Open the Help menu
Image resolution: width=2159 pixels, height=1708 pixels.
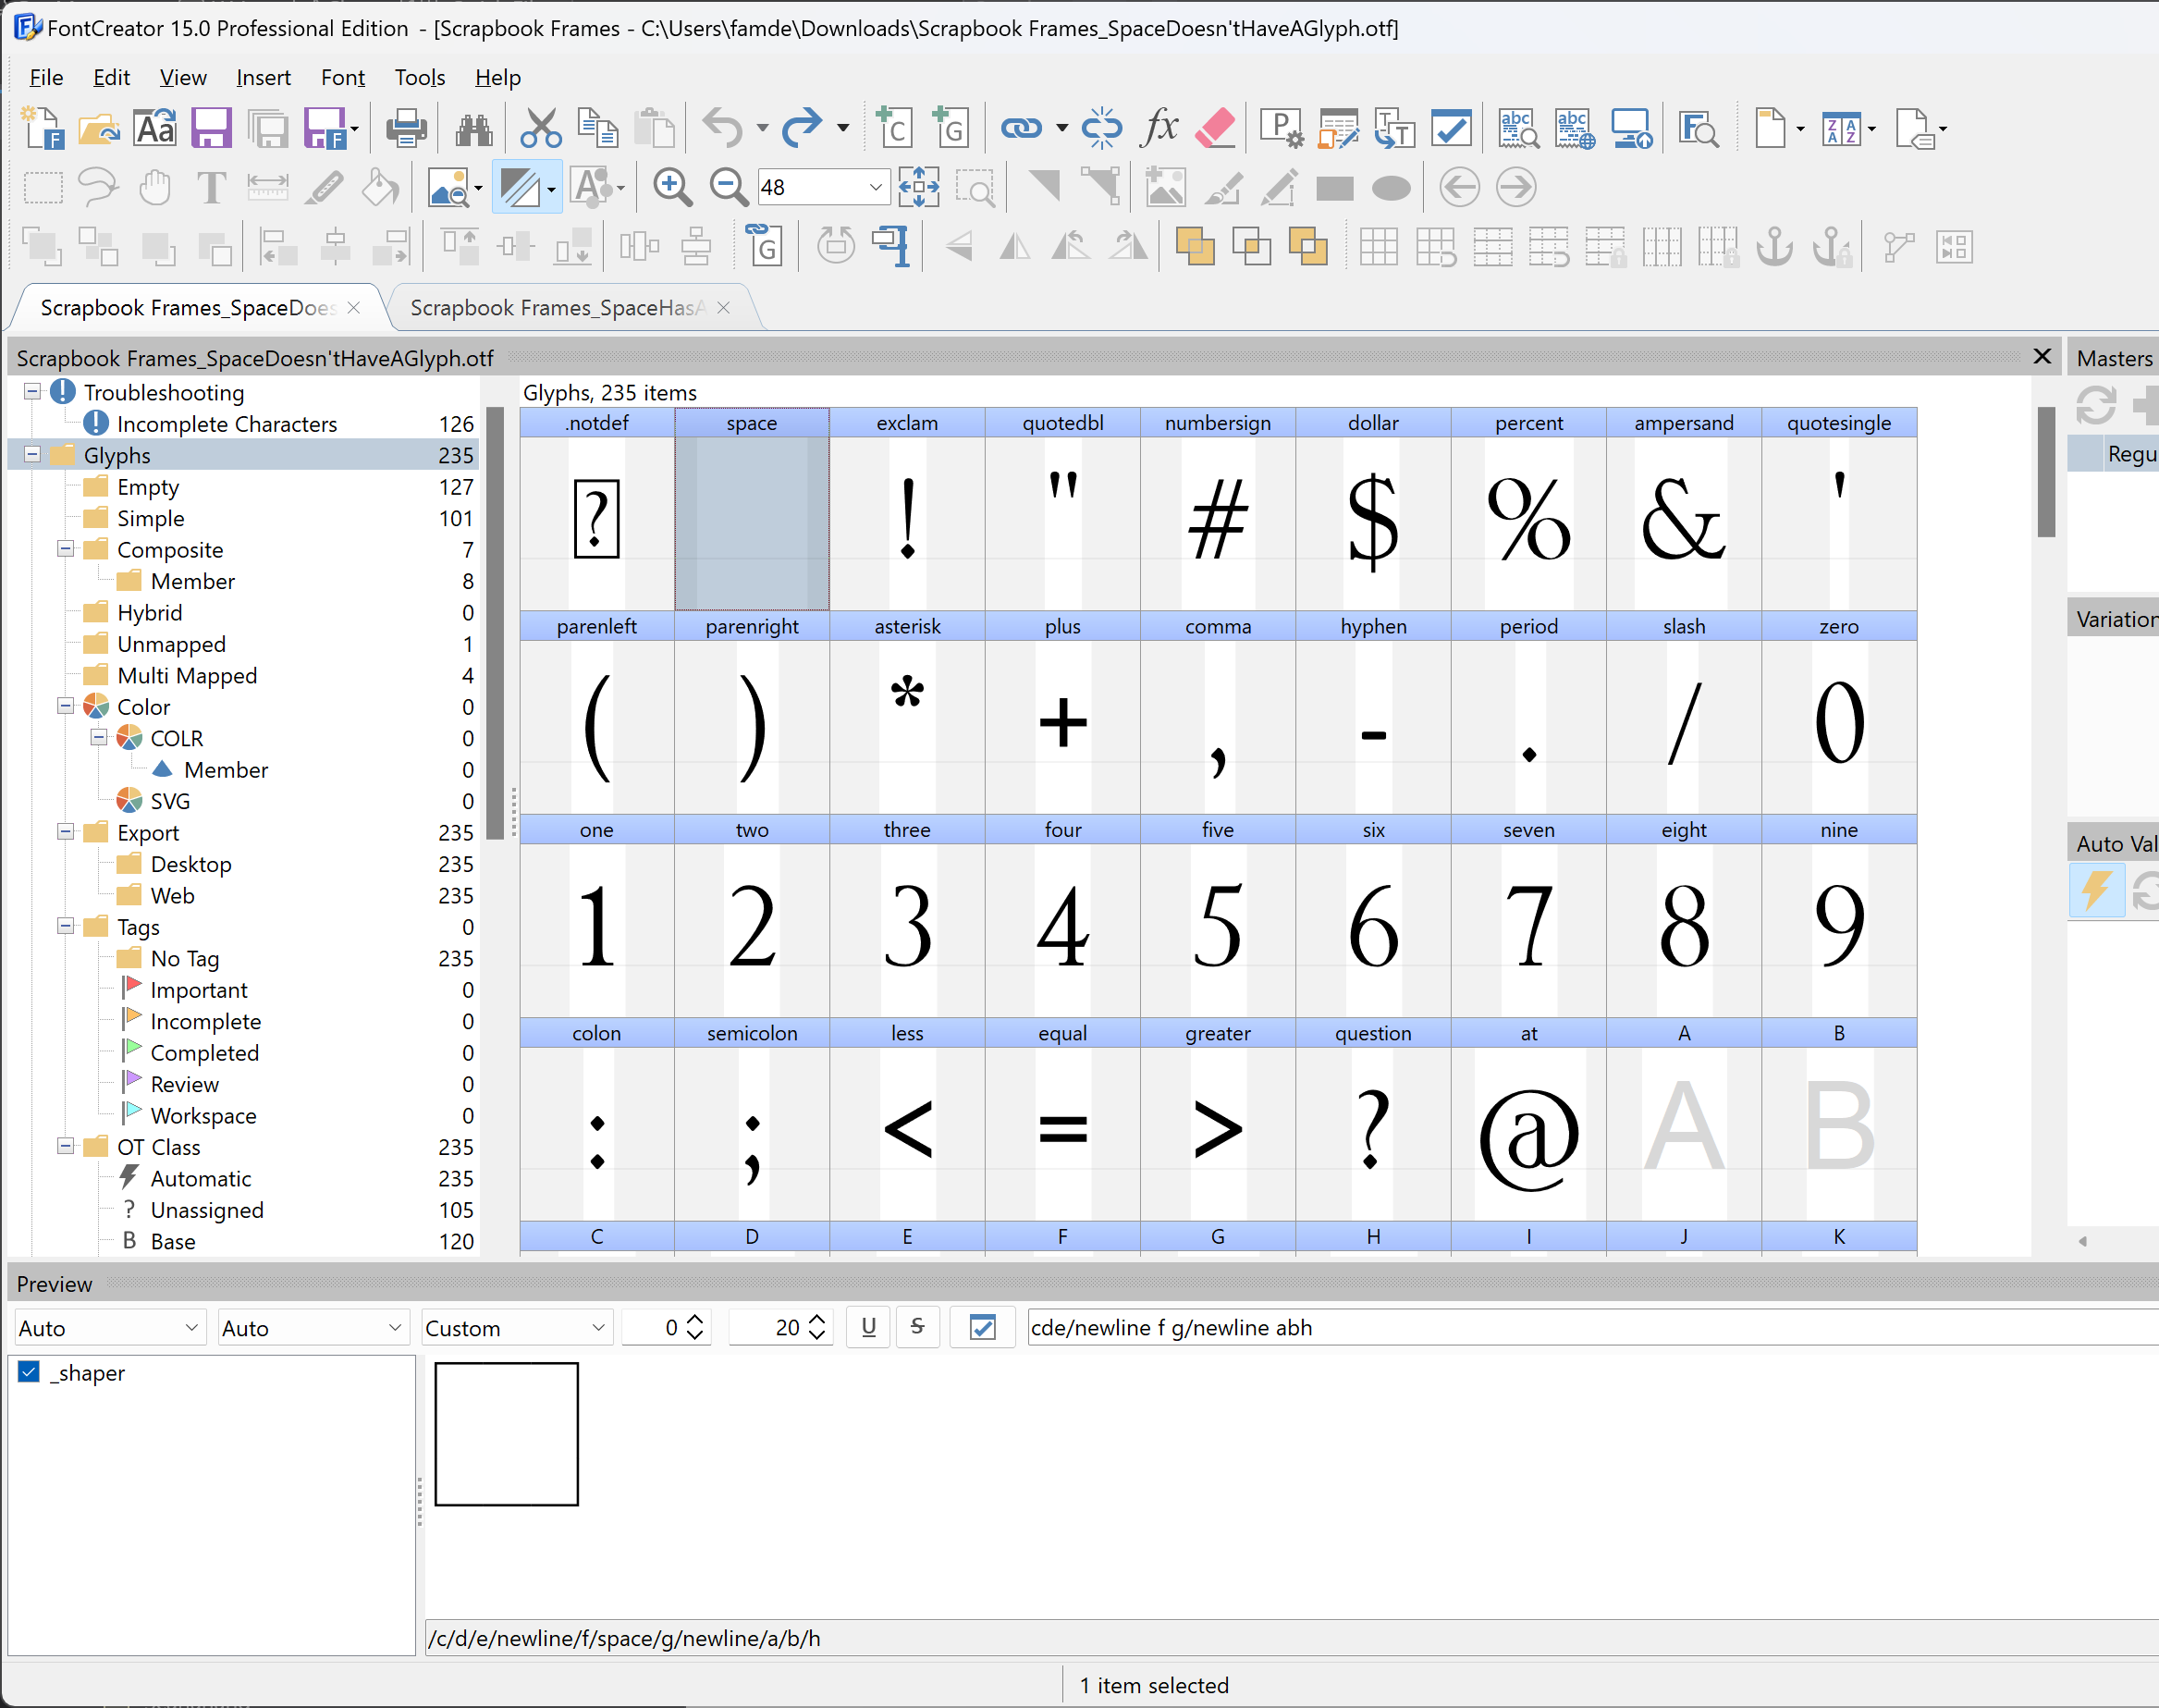(x=498, y=77)
